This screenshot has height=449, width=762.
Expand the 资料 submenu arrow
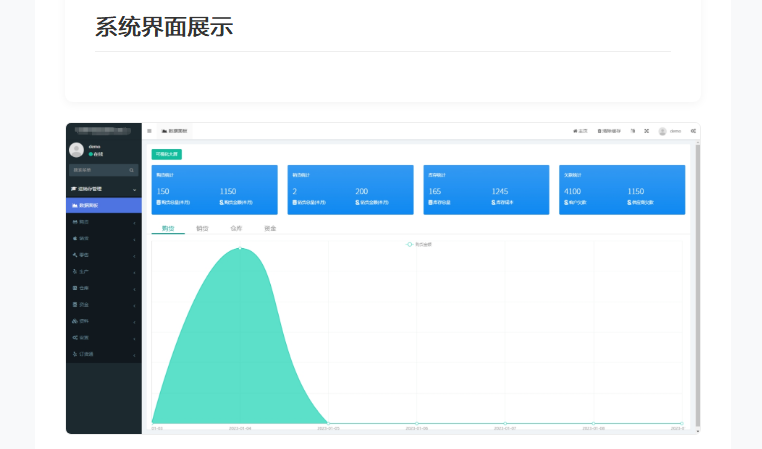coord(135,322)
